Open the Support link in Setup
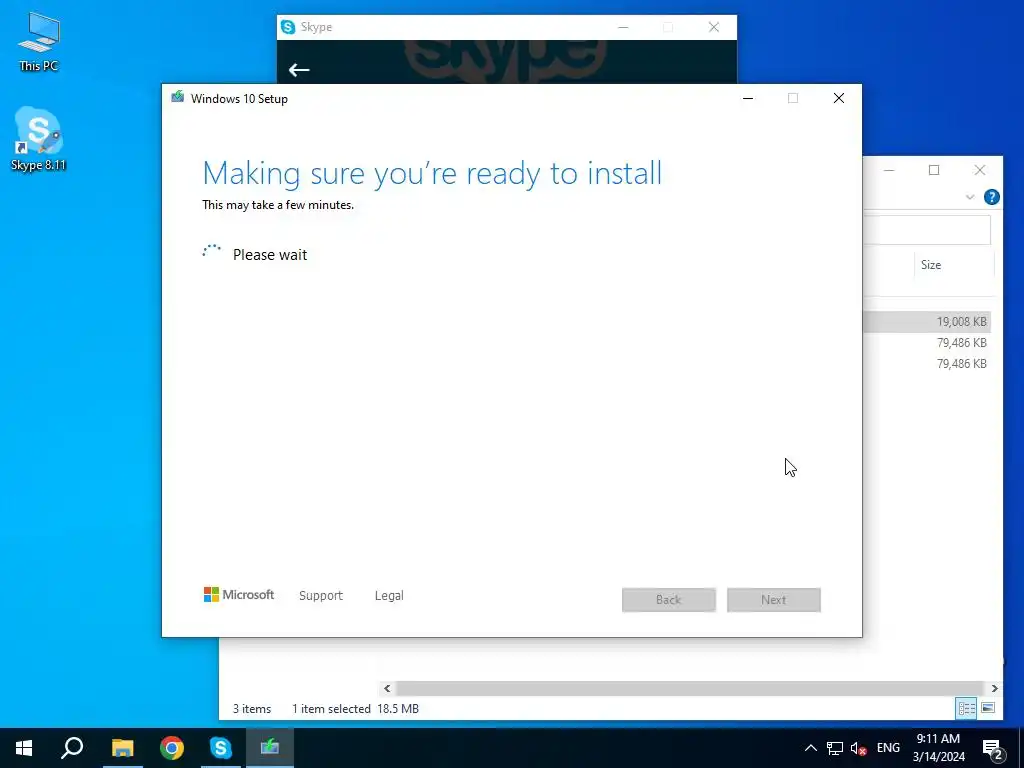The width and height of the screenshot is (1024, 768). pos(321,596)
